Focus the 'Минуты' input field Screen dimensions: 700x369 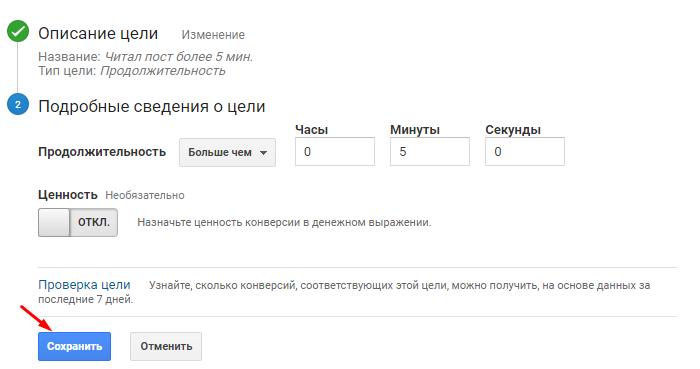click(x=430, y=152)
